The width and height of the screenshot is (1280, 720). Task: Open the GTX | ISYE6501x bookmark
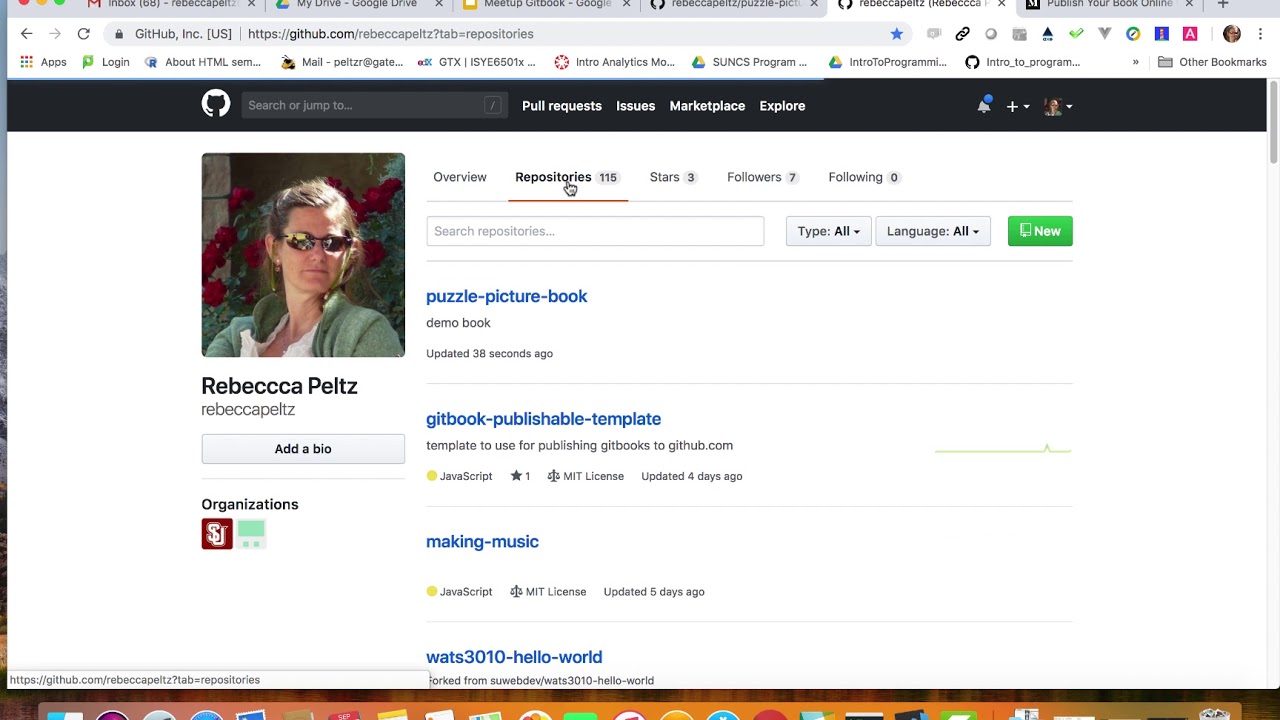[476, 62]
